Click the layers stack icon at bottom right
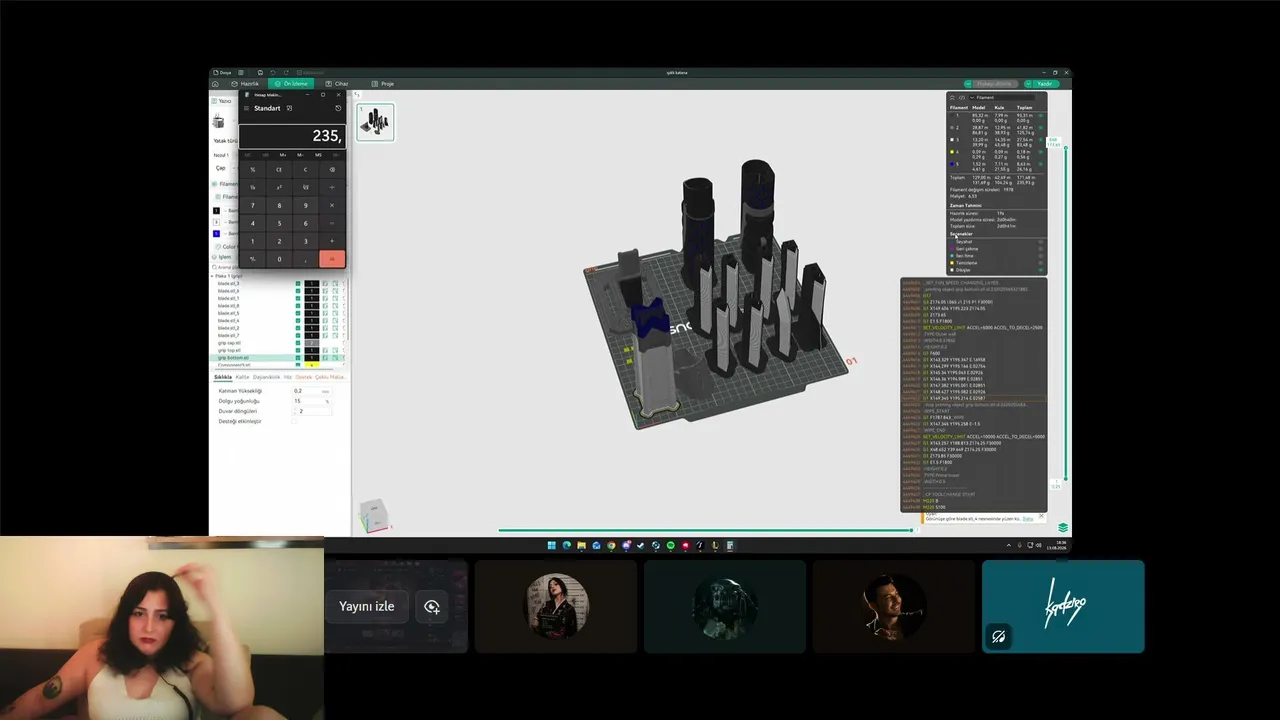Screen dimensions: 1280x720 point(1063,528)
